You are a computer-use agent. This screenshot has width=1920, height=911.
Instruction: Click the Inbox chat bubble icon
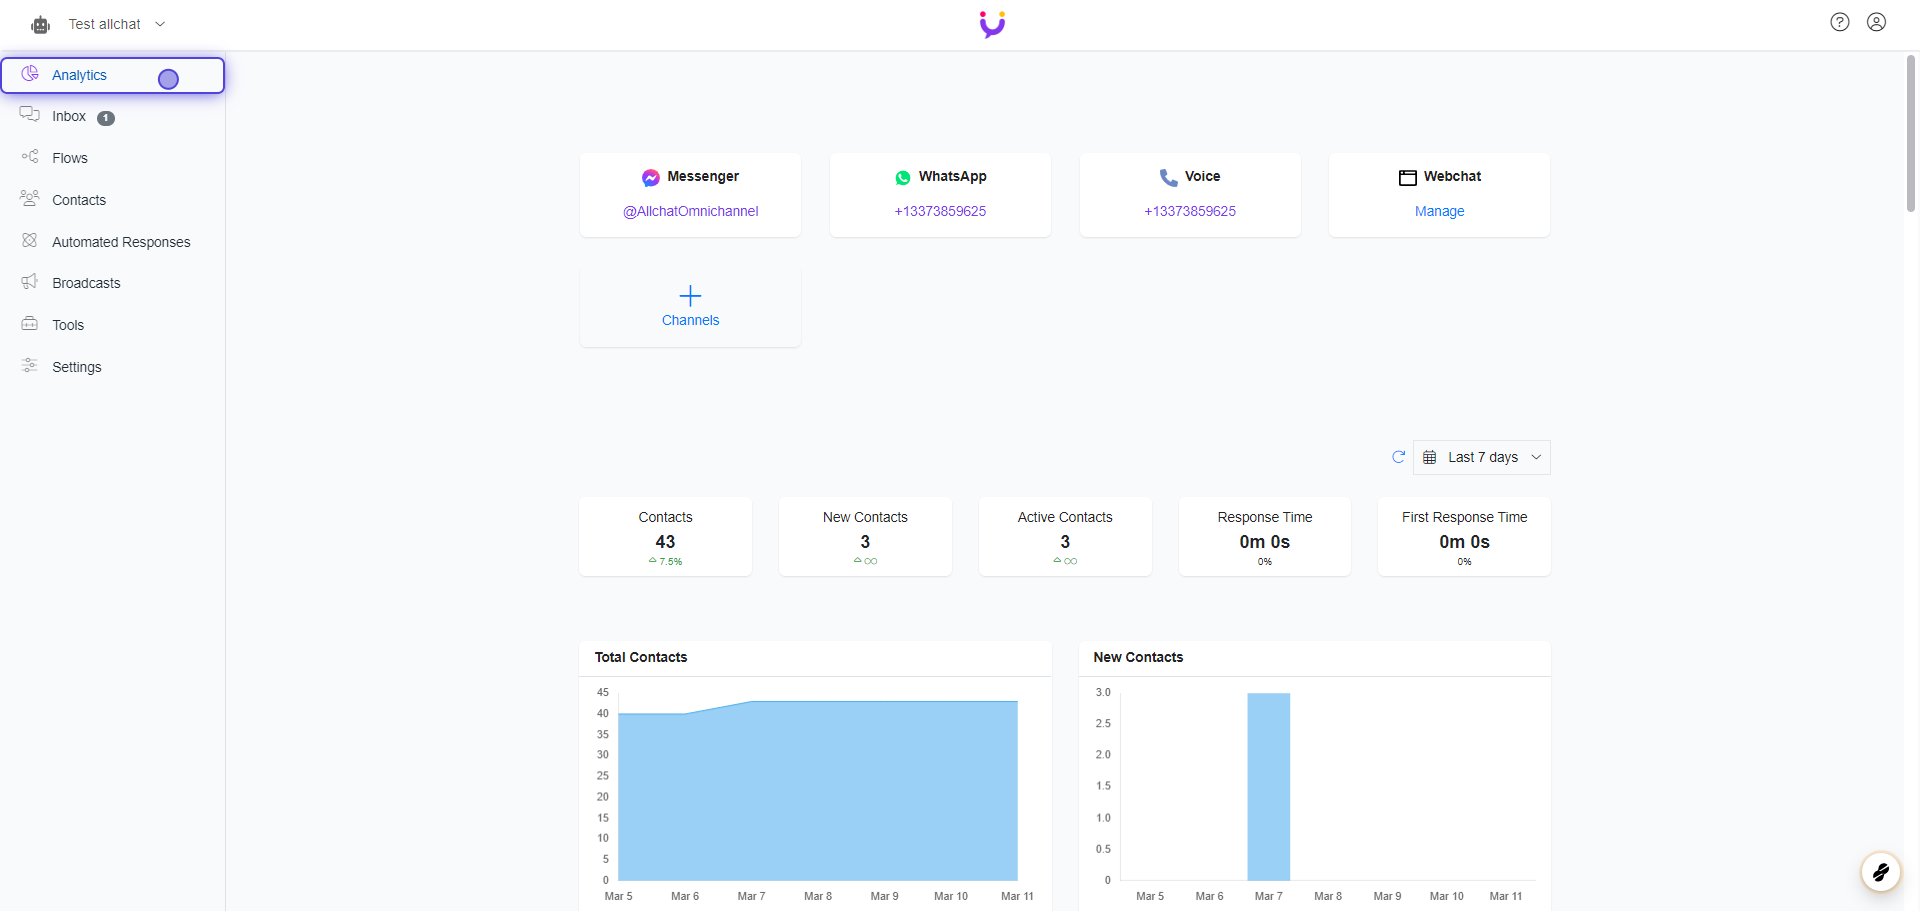click(29, 115)
